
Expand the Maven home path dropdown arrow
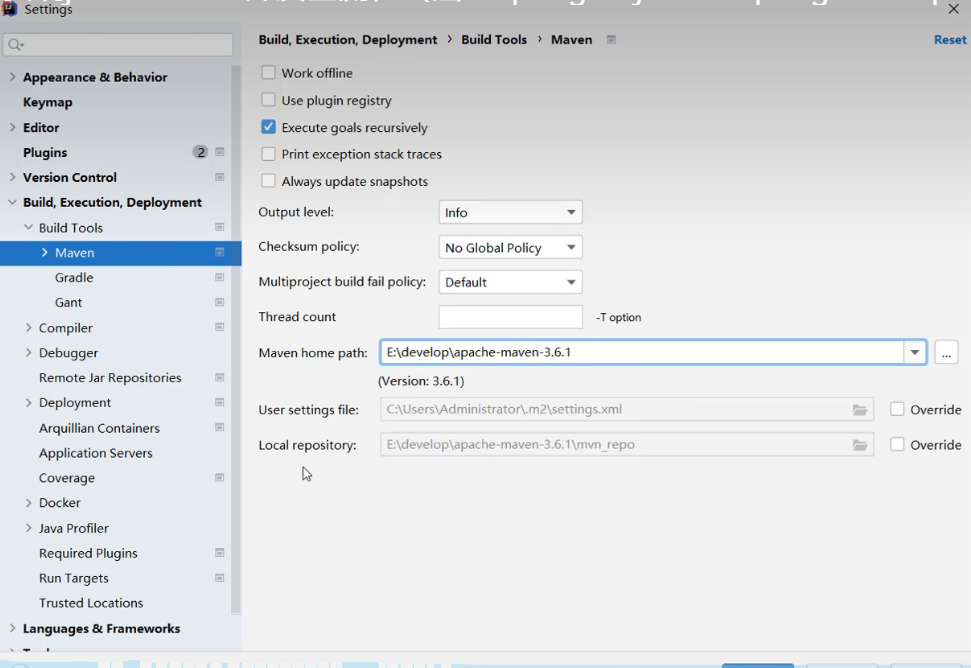(914, 352)
